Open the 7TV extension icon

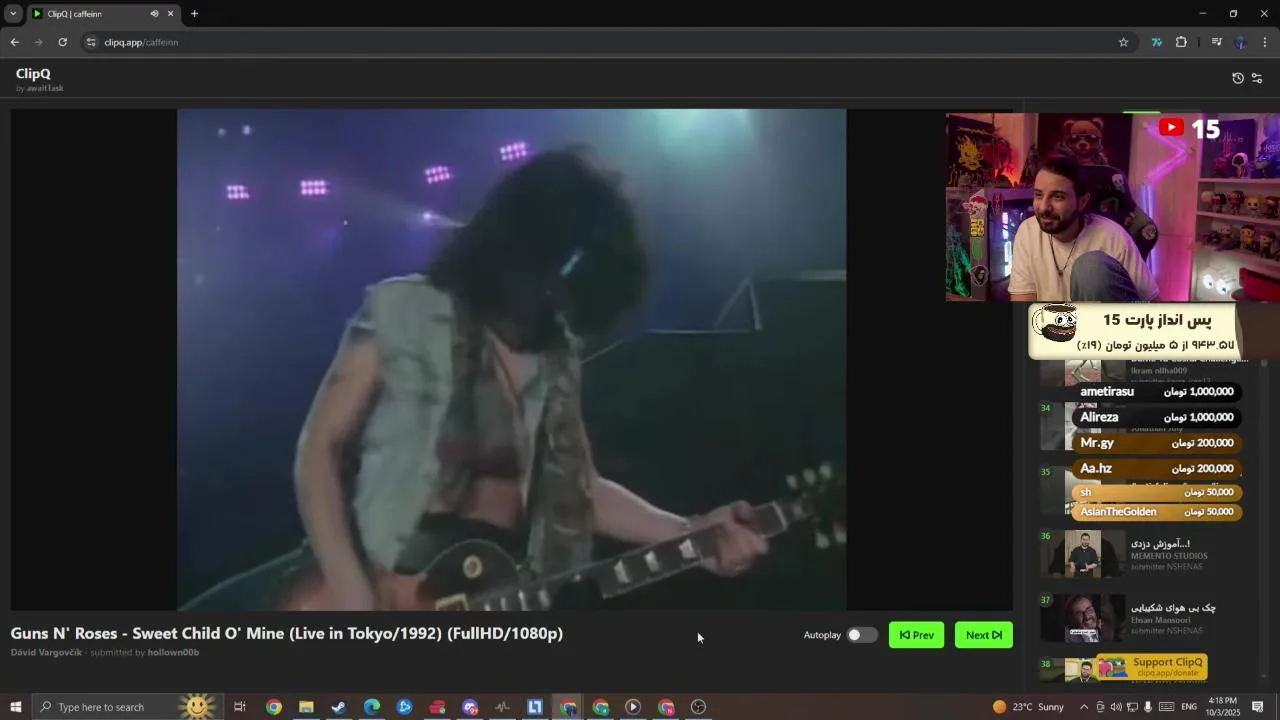tap(1156, 42)
